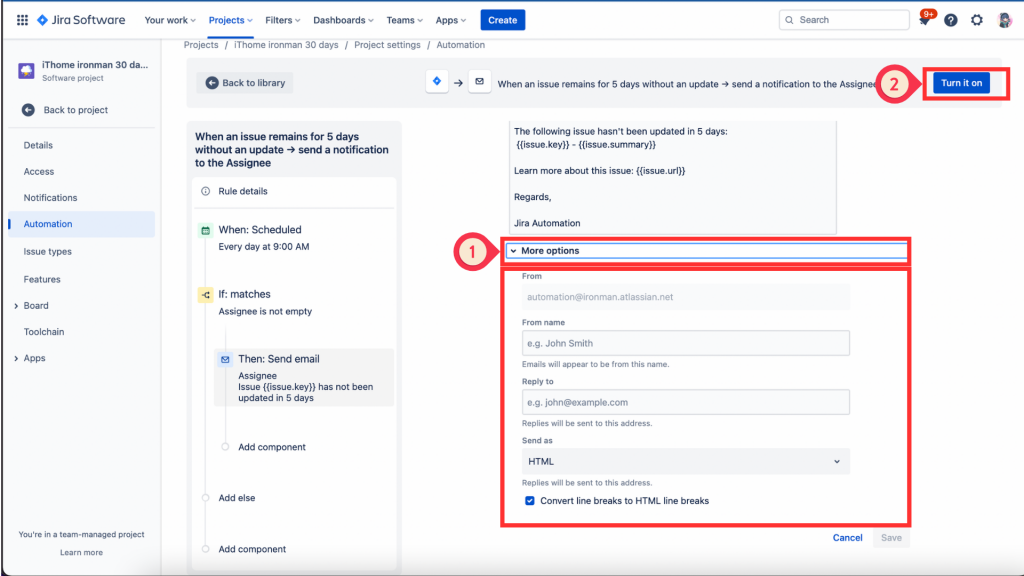Open the Dashboards dropdown menu
Screen dimensions: 1024x576
pyautogui.click(x=344, y=20)
